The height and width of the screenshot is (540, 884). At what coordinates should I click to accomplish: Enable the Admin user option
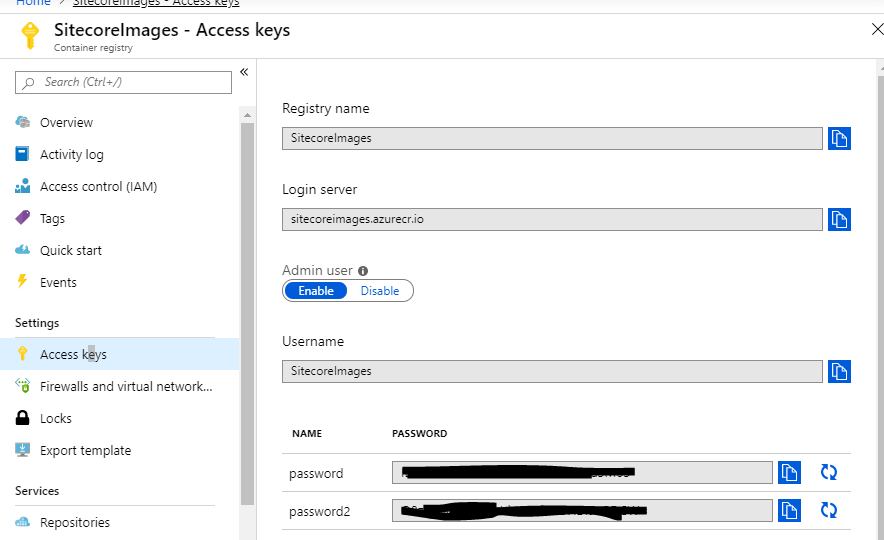pos(316,291)
